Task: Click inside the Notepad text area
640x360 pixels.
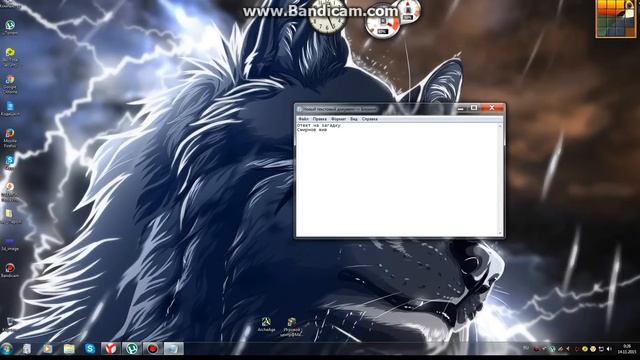Action: click(x=397, y=180)
